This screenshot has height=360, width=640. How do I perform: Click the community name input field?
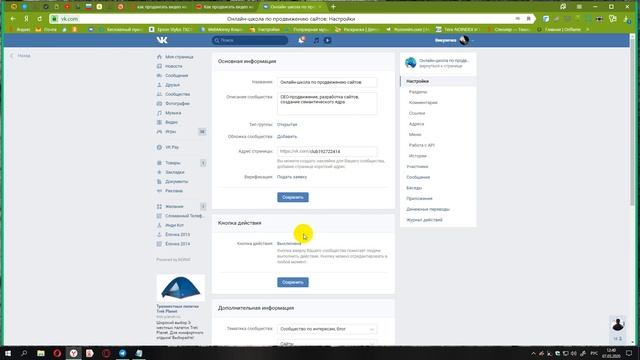327,82
